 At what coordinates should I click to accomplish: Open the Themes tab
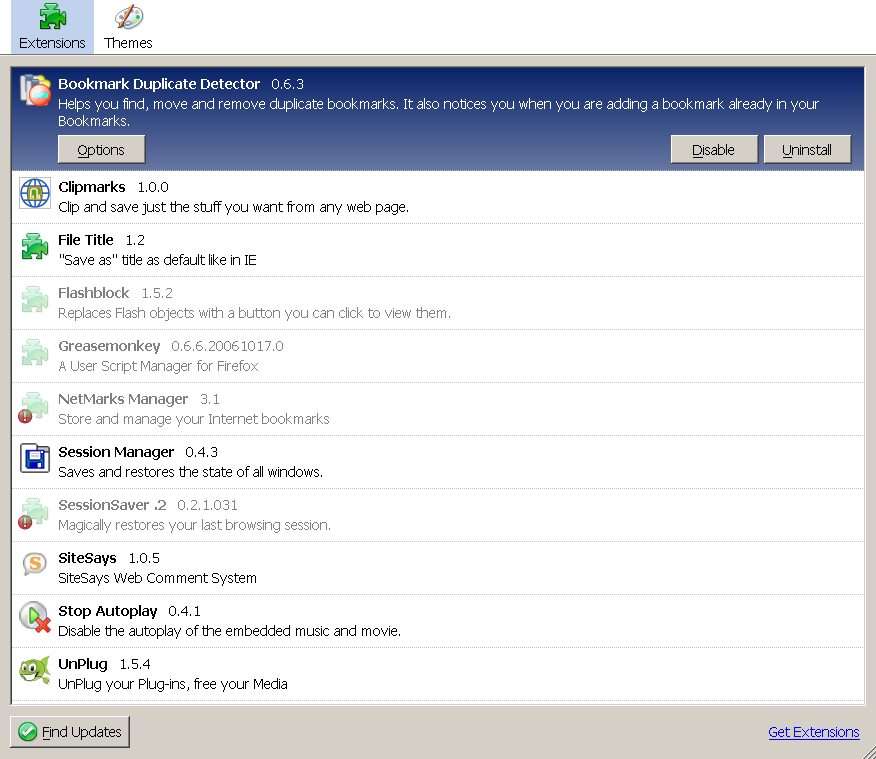click(128, 27)
